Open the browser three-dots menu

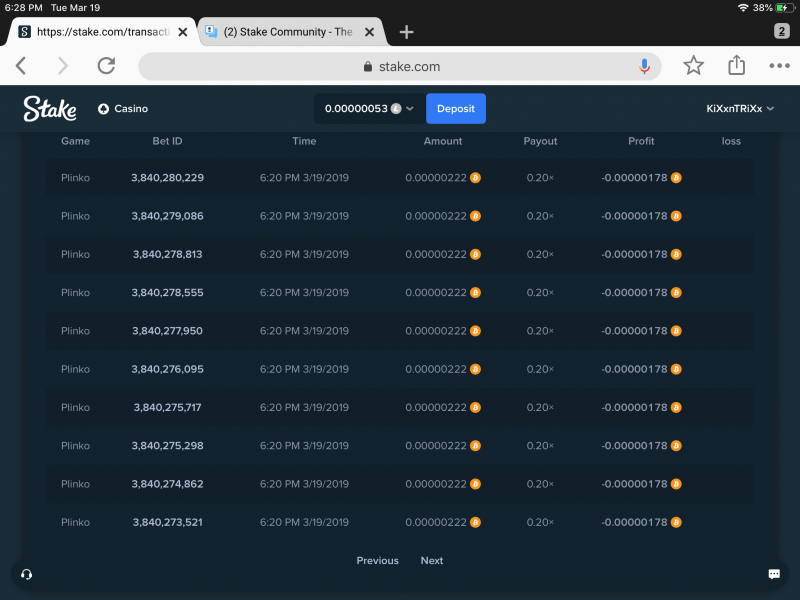pos(779,66)
